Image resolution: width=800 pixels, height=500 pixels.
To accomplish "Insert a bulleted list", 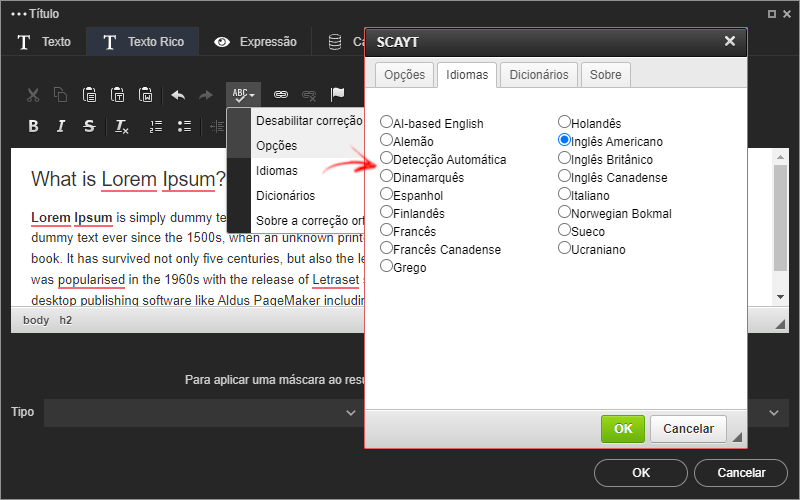I will point(184,126).
